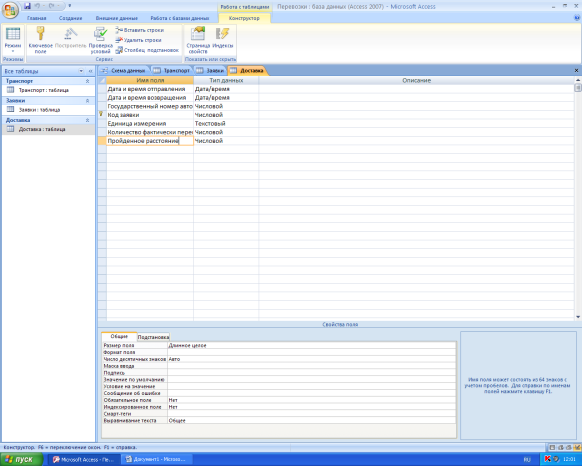The height and width of the screenshot is (466, 582).
Task: Click the Save floppy disk icon
Action: click(27, 6)
